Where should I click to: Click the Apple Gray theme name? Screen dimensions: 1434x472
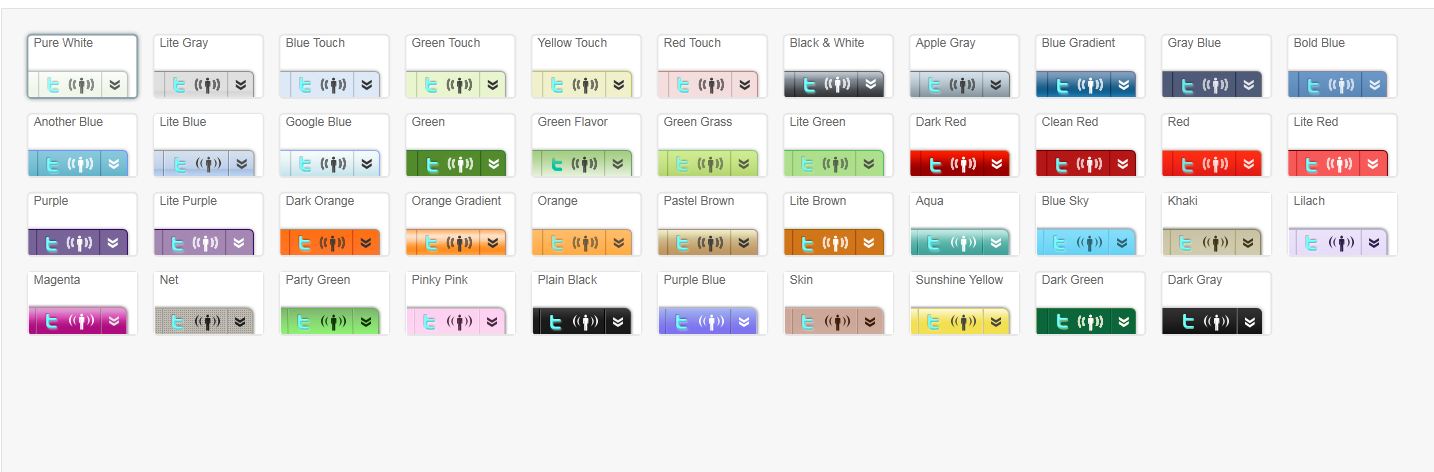point(945,43)
